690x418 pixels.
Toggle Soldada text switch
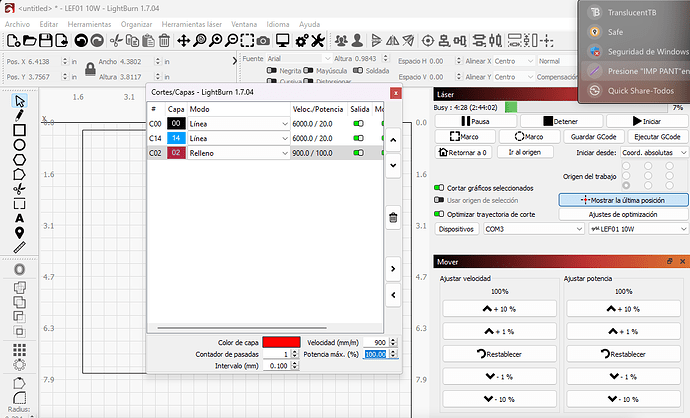pyautogui.click(x=358, y=70)
